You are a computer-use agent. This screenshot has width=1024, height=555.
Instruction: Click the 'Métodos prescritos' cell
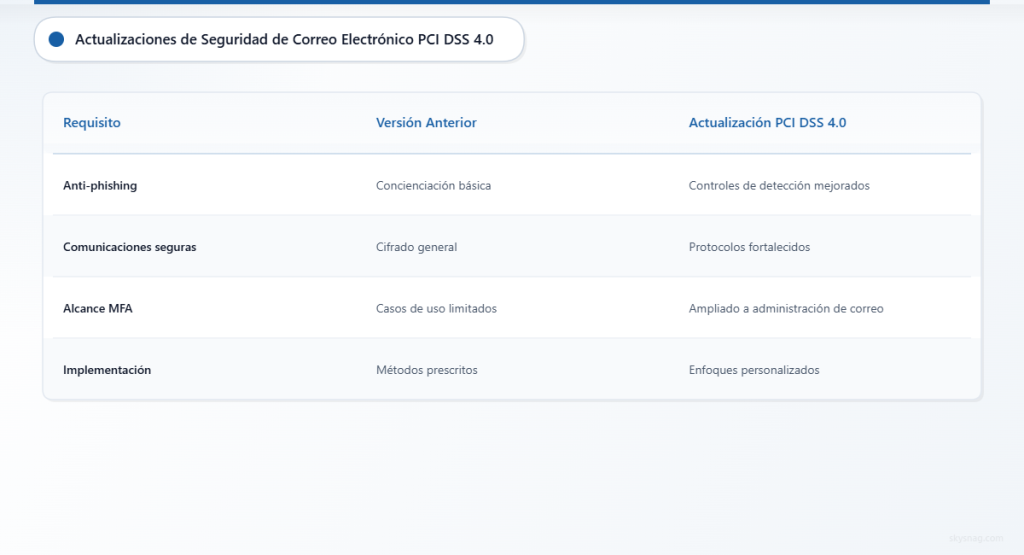[x=426, y=370]
